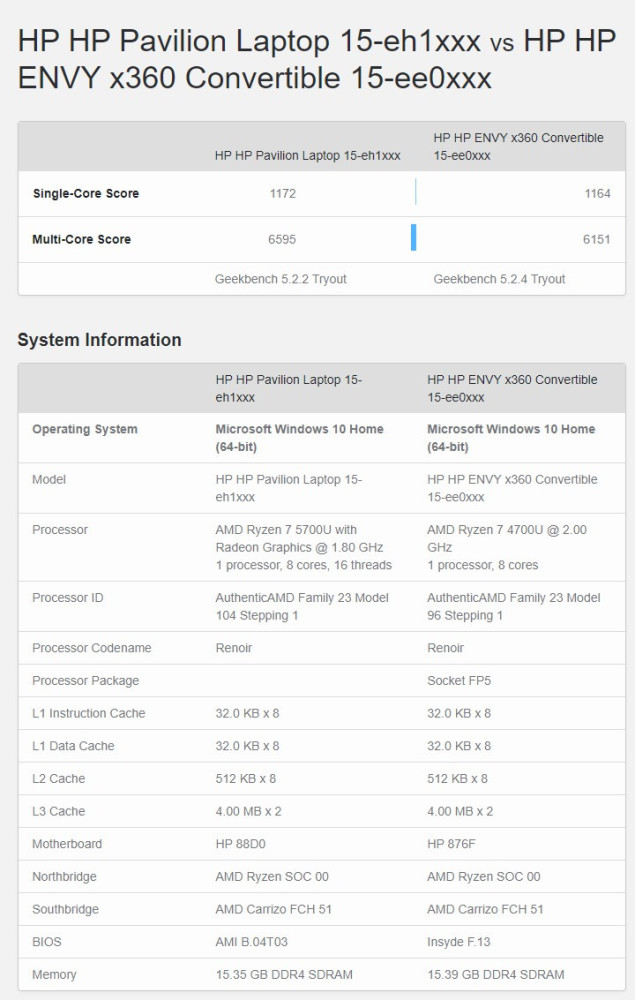Click the thin Single-Core comparison bar
Image resolution: width=635 pixels, height=1000 pixels.
415,193
